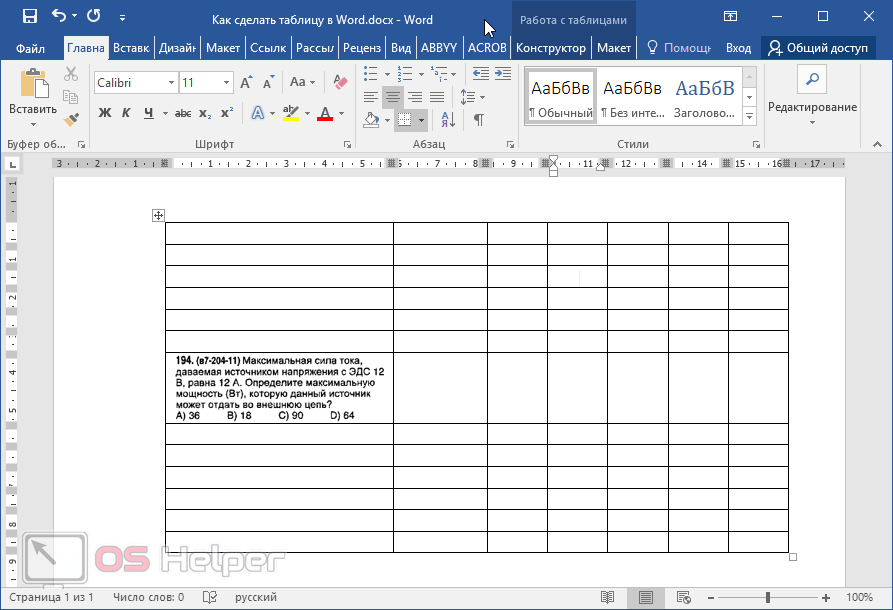Open the spell check status icon
The image size is (893, 610).
(210, 597)
